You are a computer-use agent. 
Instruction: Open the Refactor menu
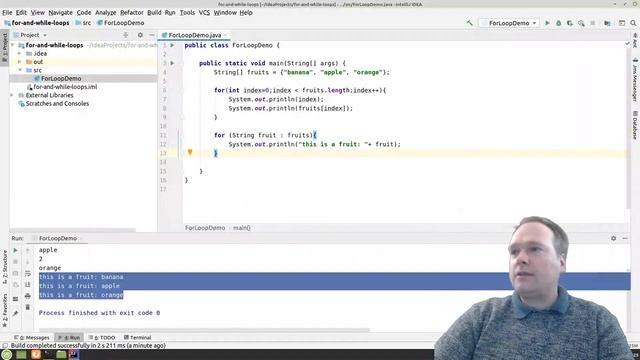point(132,13)
